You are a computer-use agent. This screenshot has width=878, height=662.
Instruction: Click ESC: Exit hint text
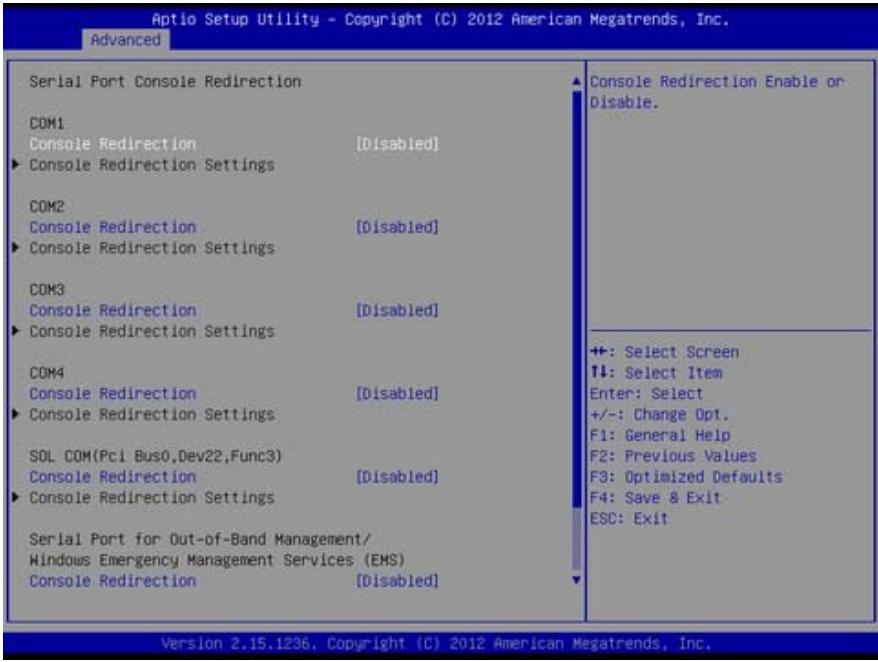pos(629,518)
